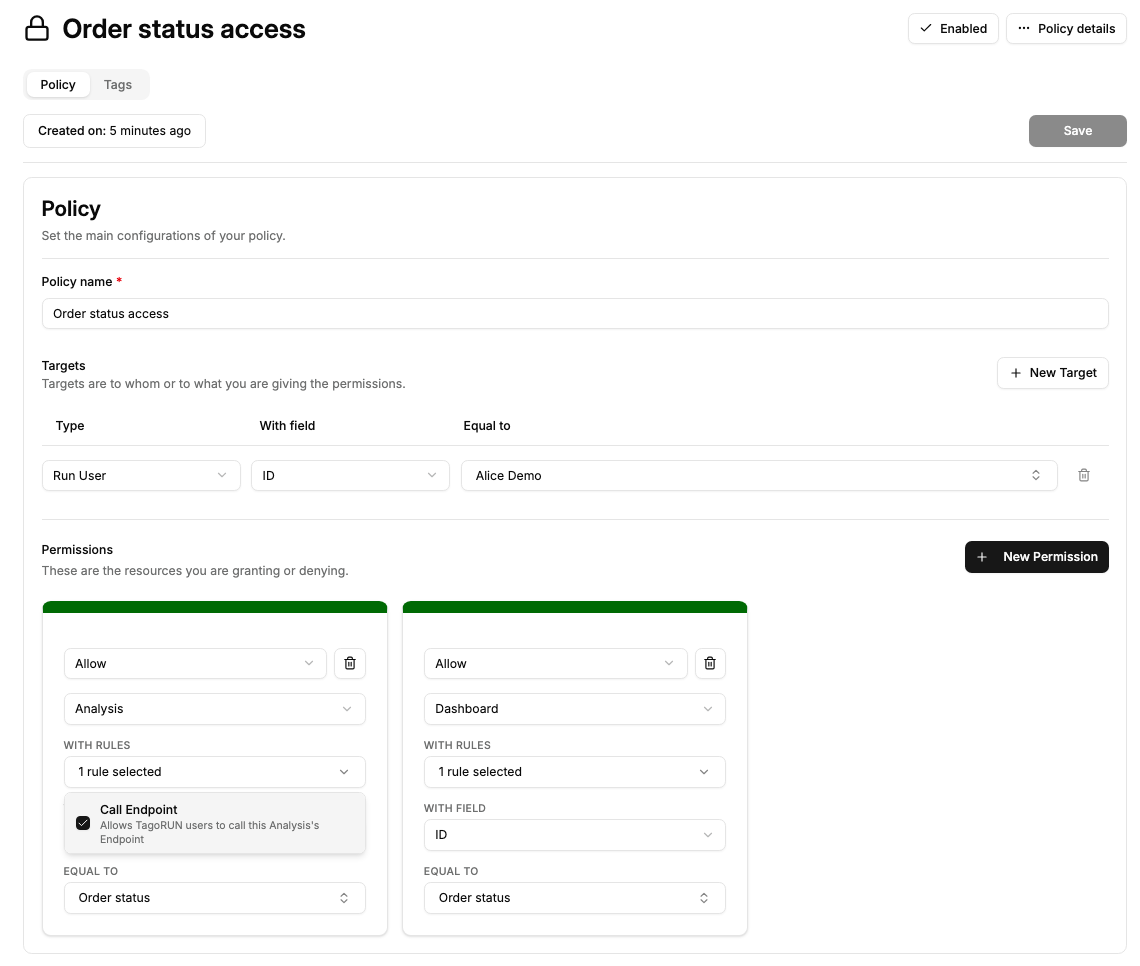Click the Save button
The height and width of the screenshot is (966, 1140).
(1077, 131)
